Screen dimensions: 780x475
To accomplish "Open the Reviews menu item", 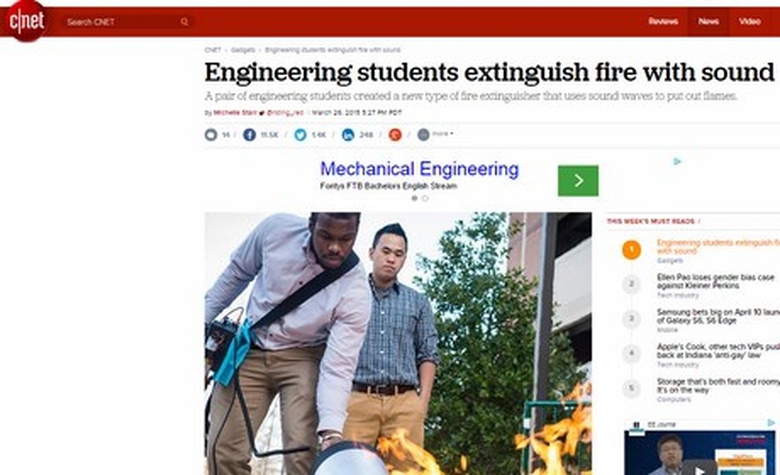I will [663, 21].
